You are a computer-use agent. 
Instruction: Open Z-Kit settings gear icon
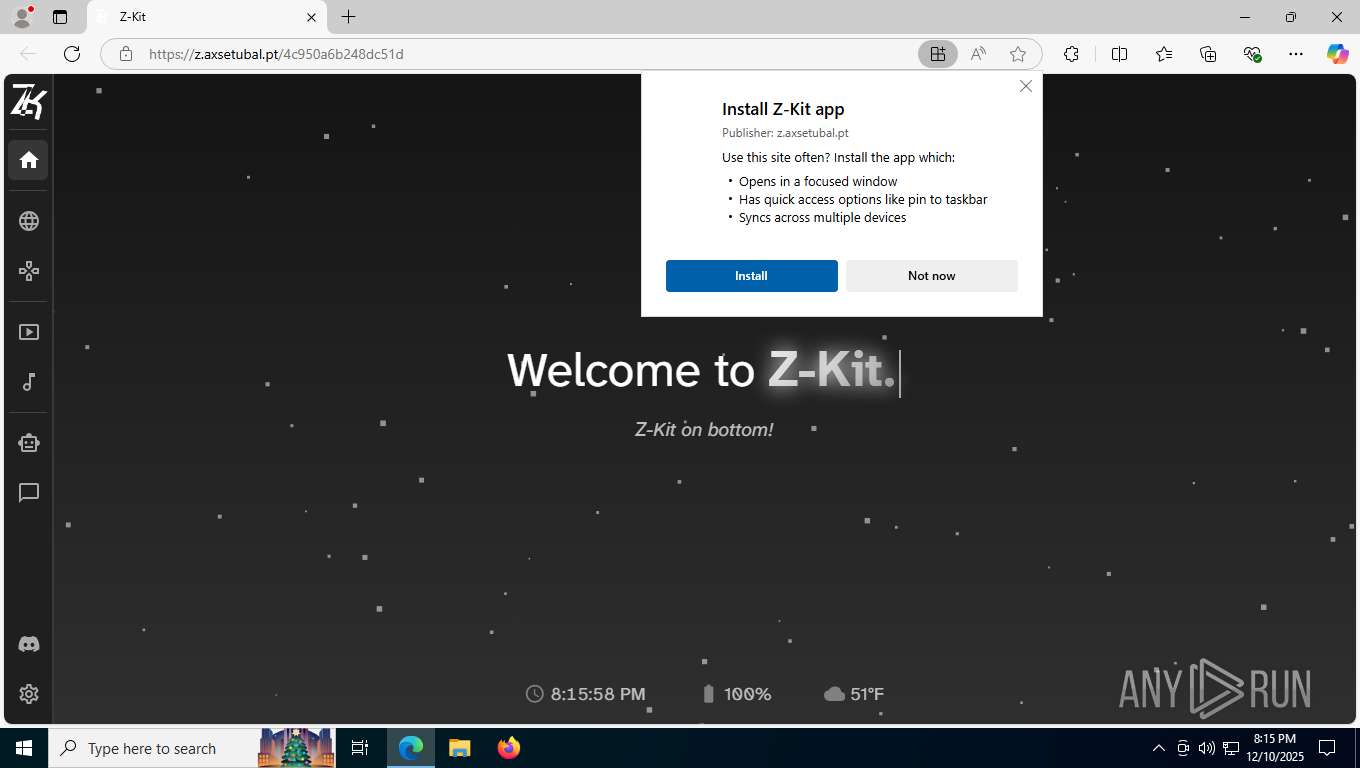pyautogui.click(x=28, y=694)
